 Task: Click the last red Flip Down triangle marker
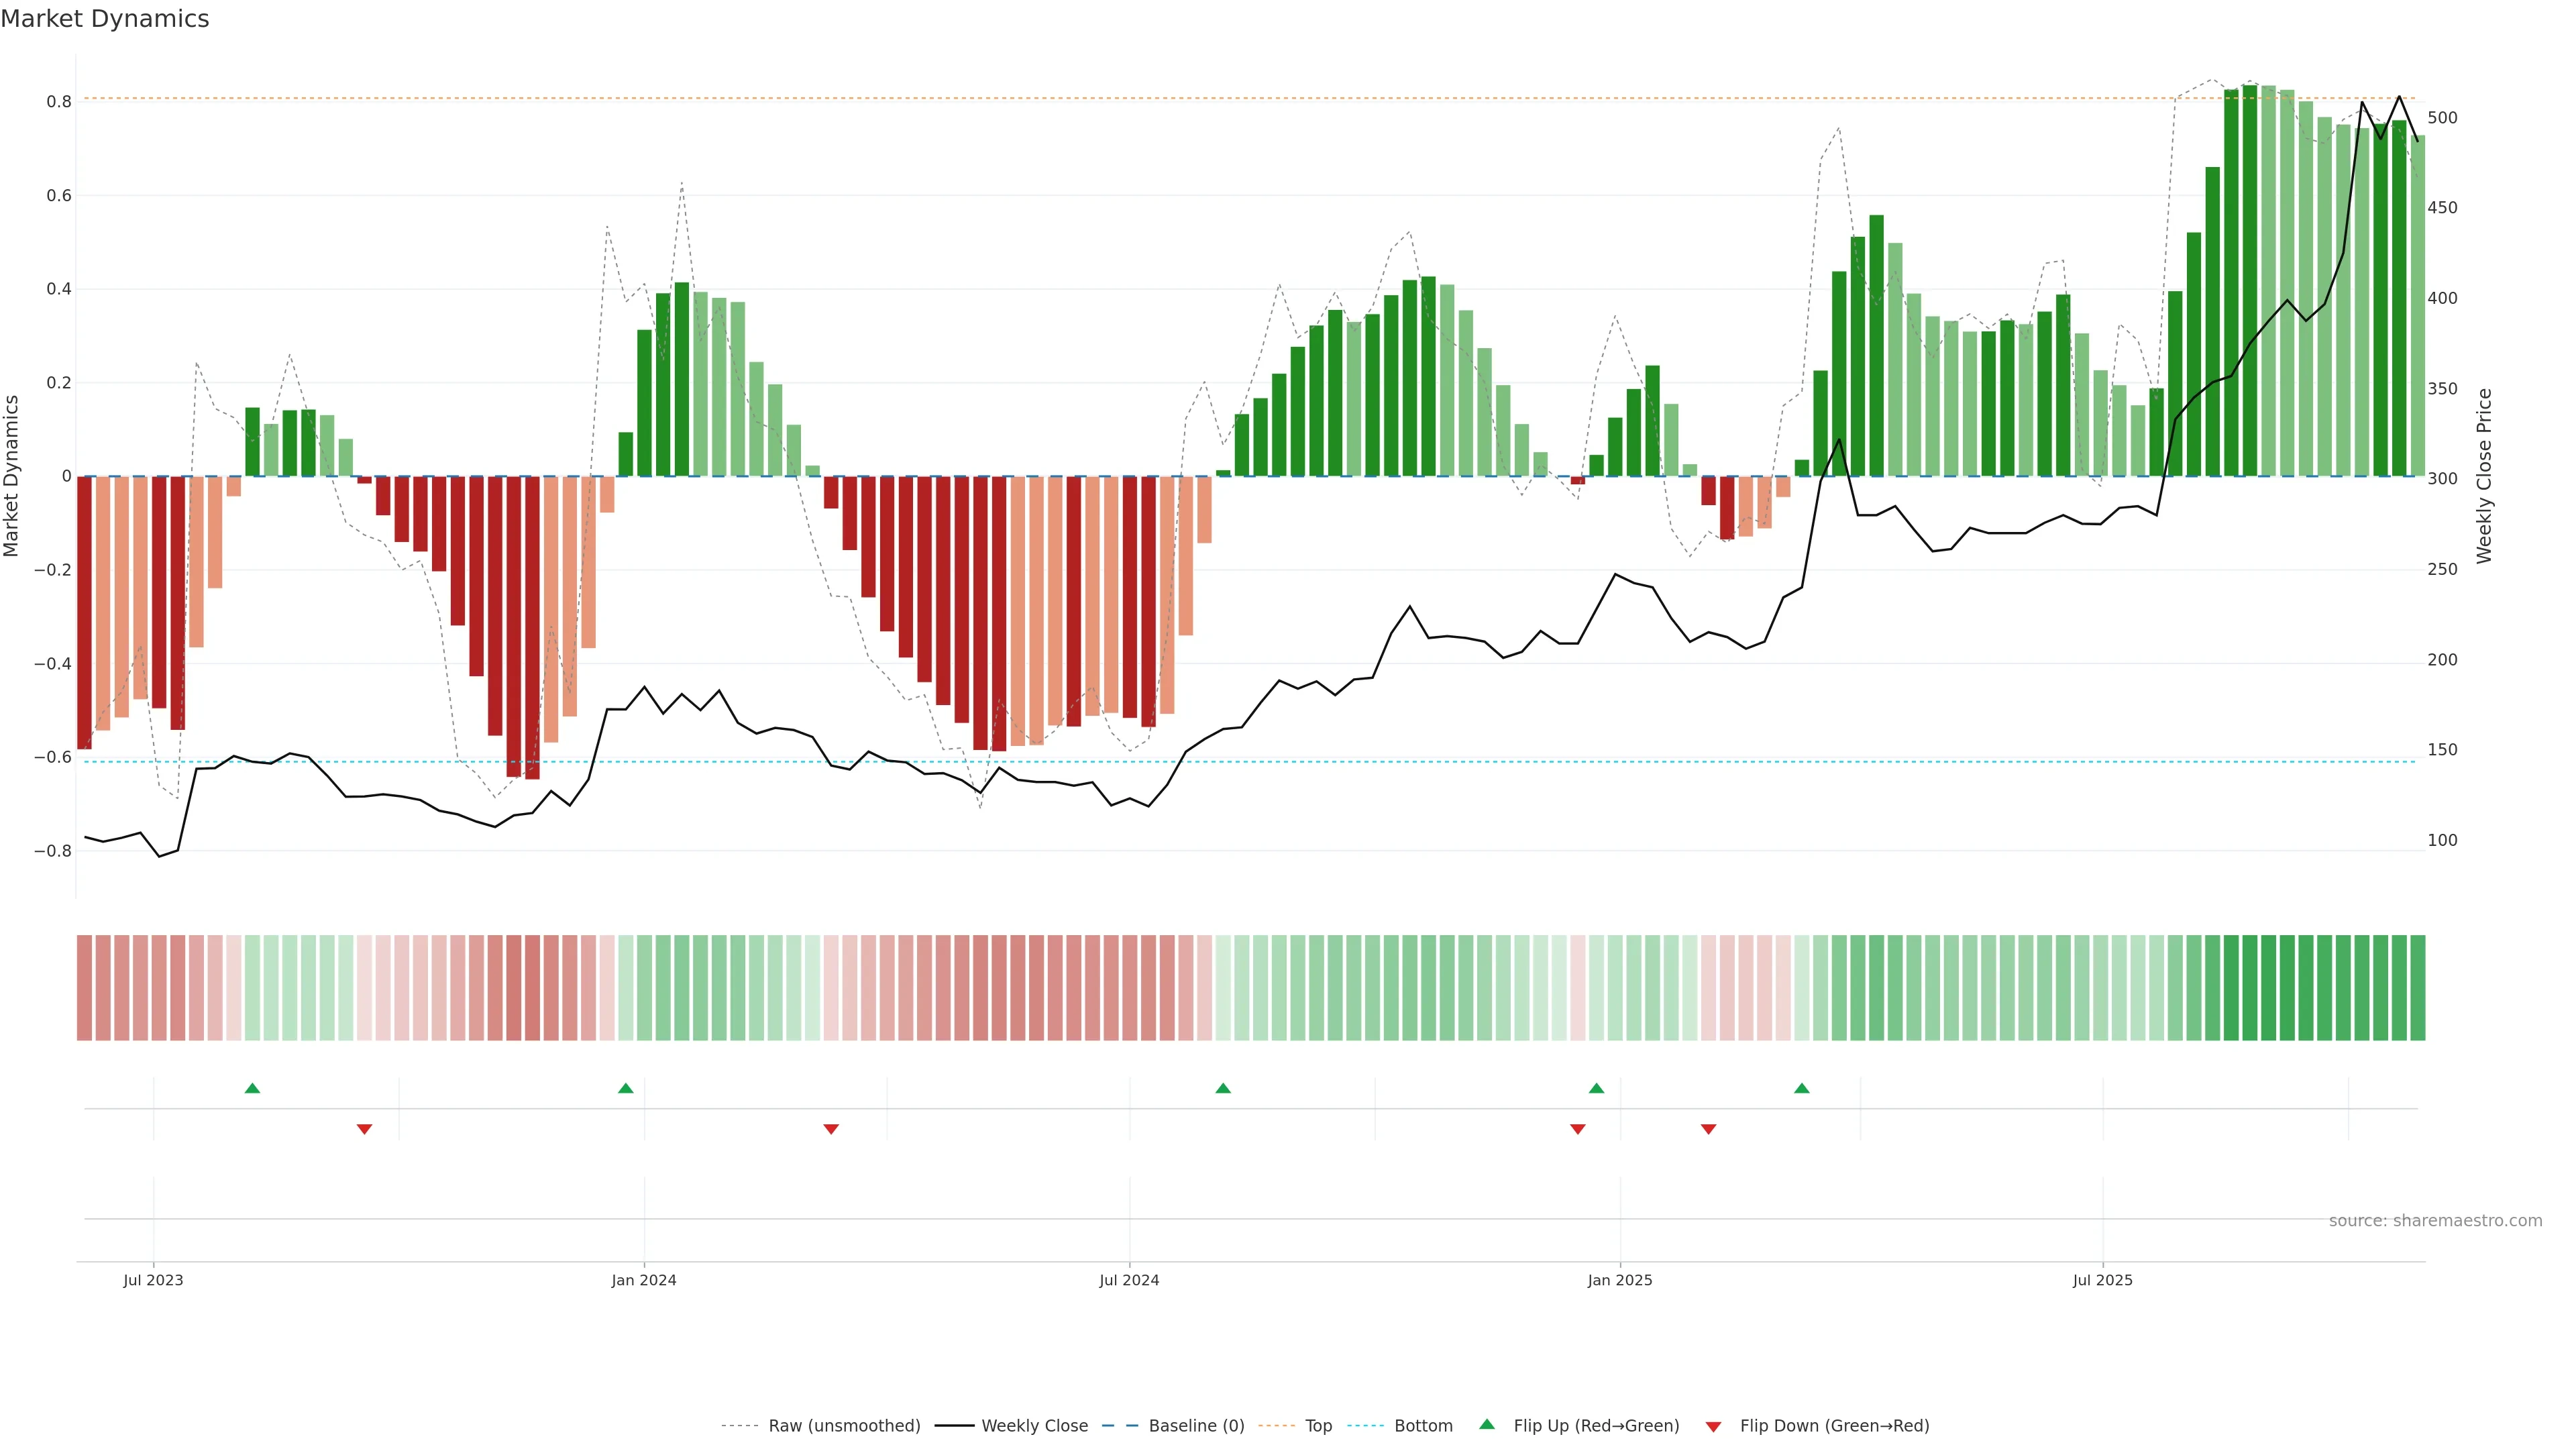1708,1129
